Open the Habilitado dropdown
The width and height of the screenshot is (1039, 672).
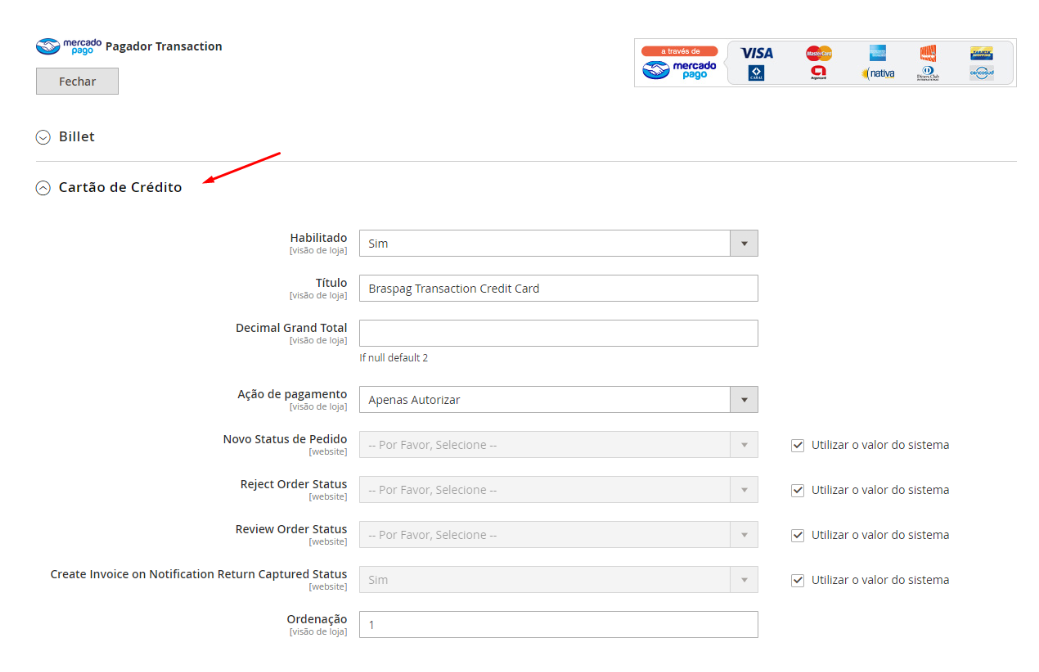pyautogui.click(x=557, y=243)
